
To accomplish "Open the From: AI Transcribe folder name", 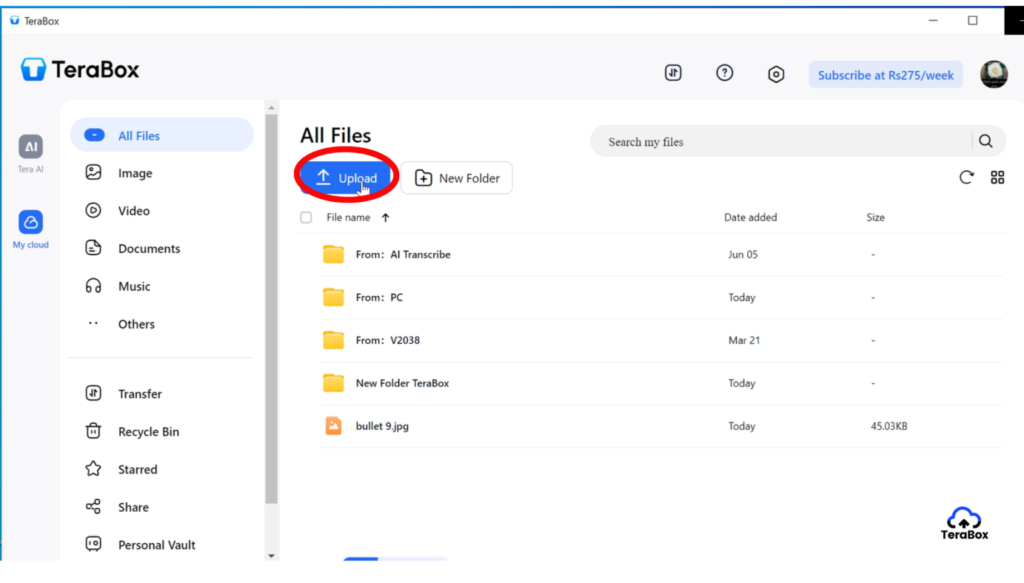I will [403, 255].
